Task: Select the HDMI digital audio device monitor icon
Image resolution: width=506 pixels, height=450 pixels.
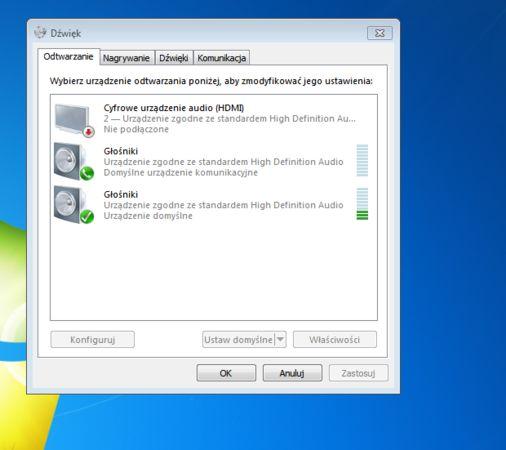Action: [74, 120]
